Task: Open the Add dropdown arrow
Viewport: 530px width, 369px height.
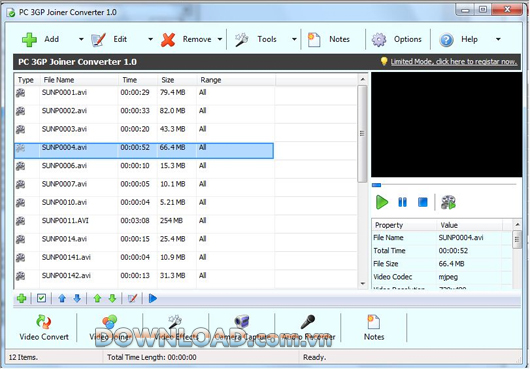Action: pos(81,39)
